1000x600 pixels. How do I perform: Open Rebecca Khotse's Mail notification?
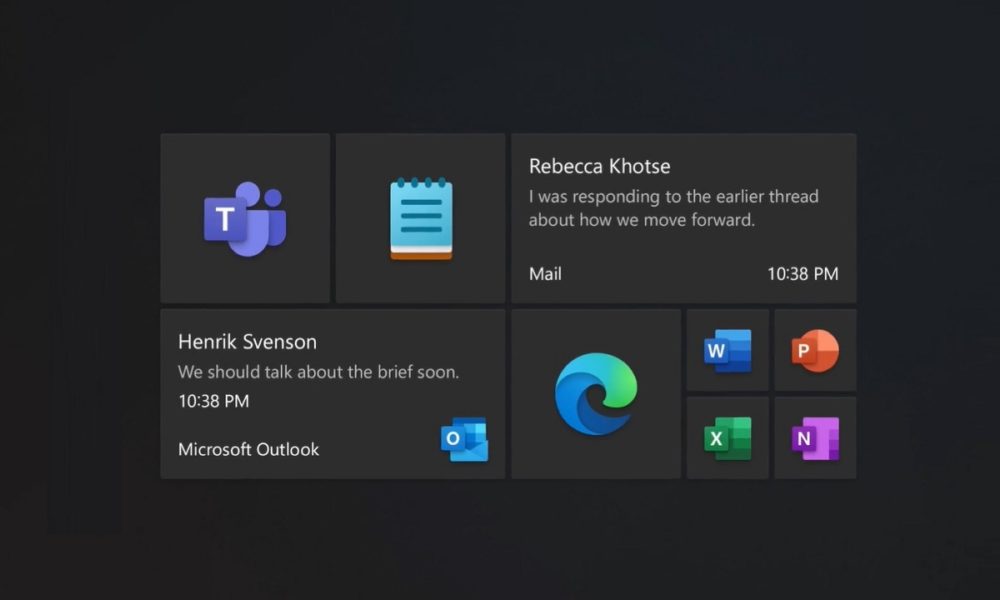(x=683, y=217)
